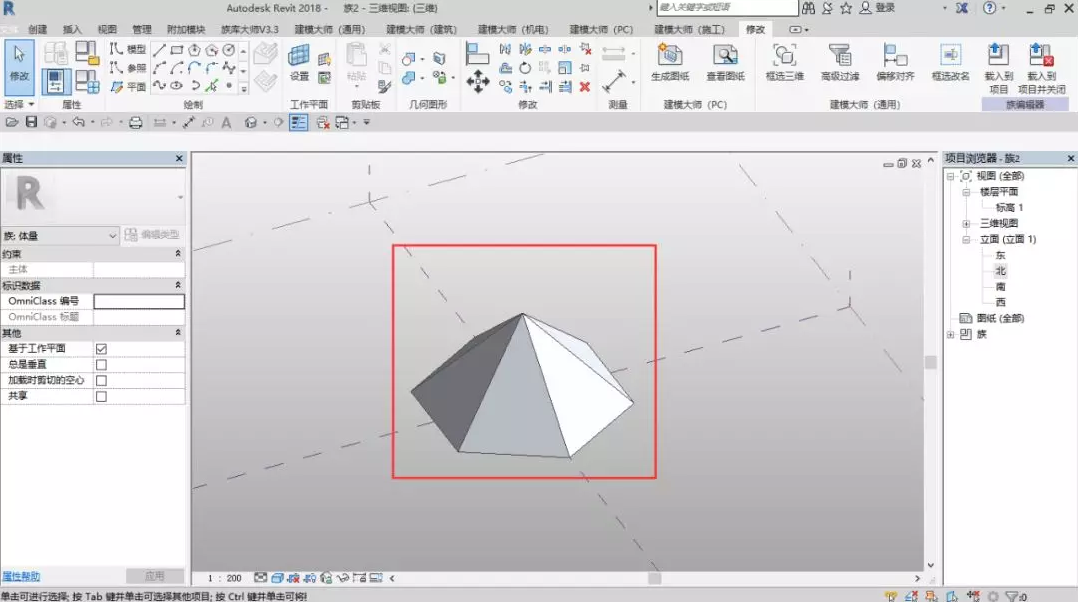Screen dimensions: 1078x602
Task: Select the 南 elevation view
Action: click(1000, 286)
